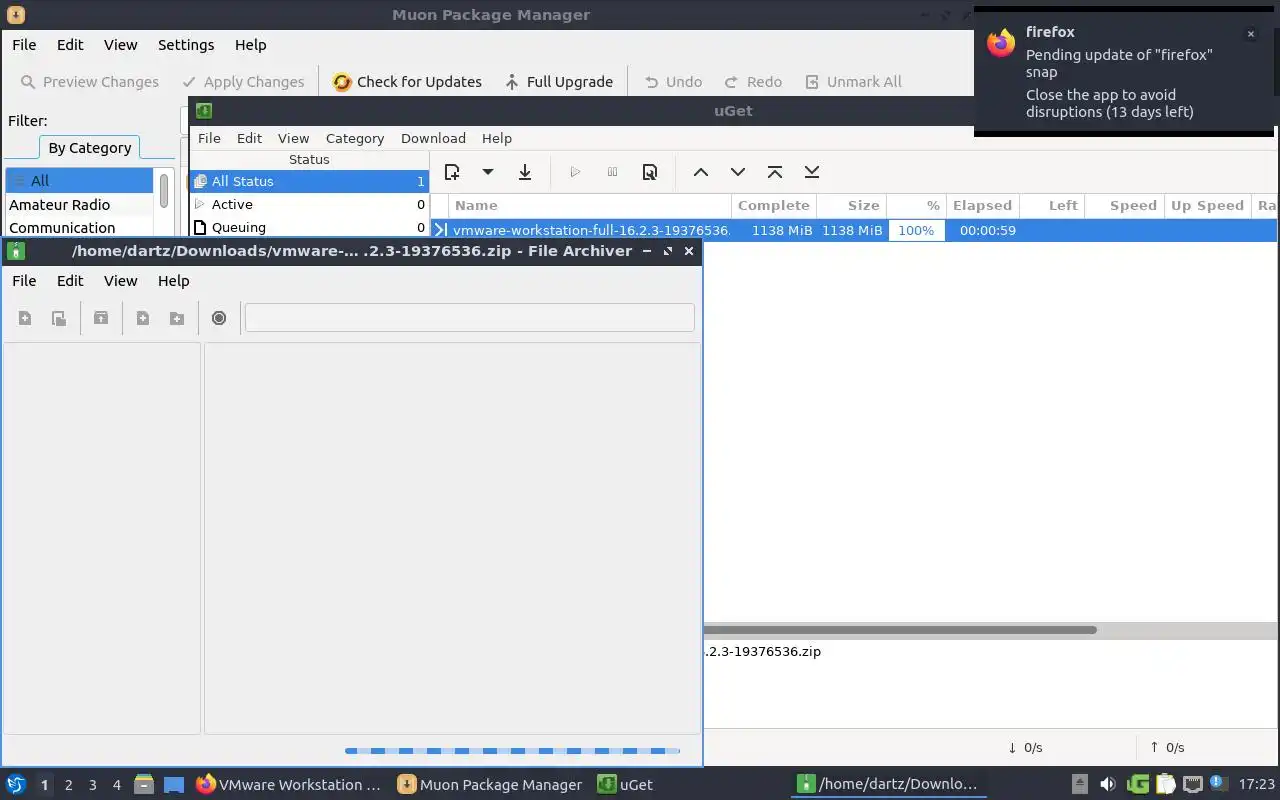
Task: Click the new archive icon in File Archiver
Action: 25,318
